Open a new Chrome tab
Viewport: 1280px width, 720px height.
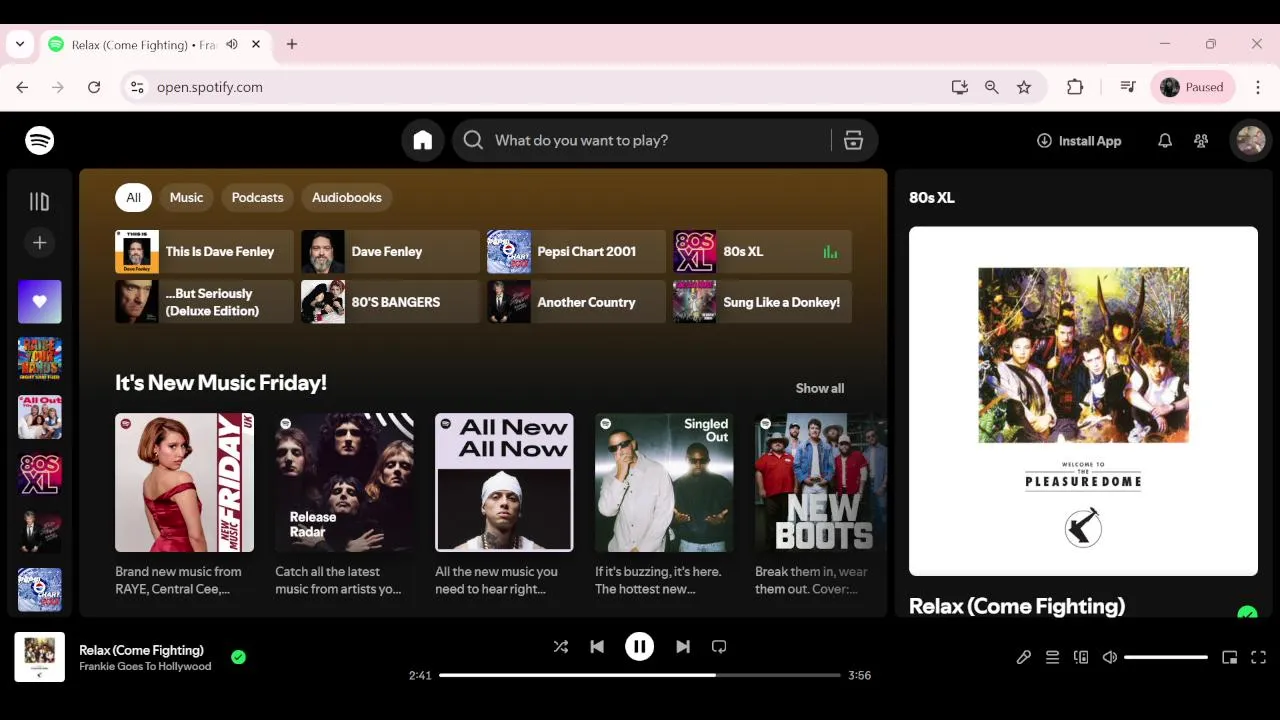coord(292,44)
